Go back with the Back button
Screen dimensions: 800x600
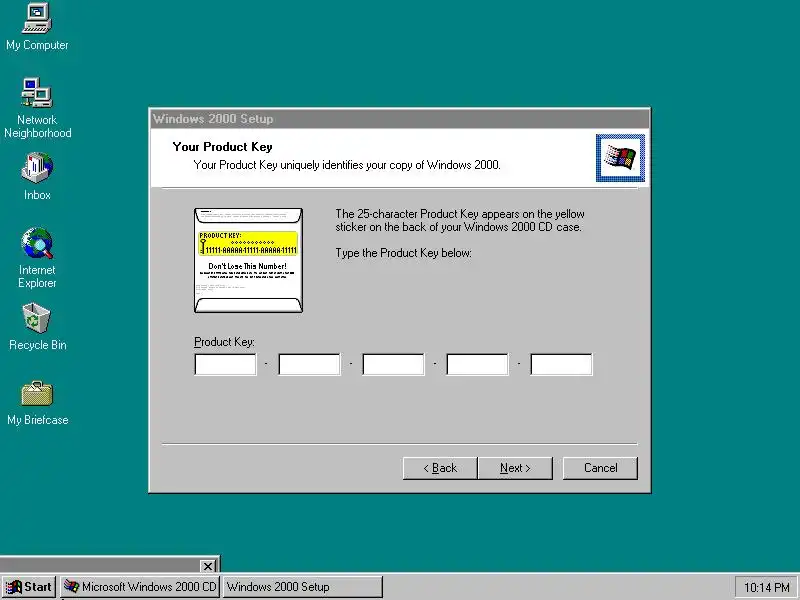[440, 468]
